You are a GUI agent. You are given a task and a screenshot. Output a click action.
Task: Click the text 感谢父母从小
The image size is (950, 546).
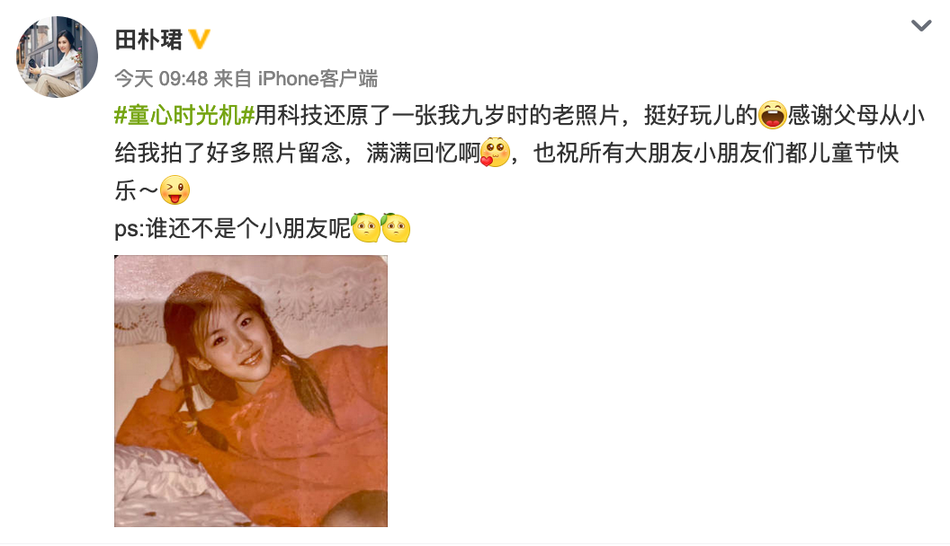(x=856, y=115)
